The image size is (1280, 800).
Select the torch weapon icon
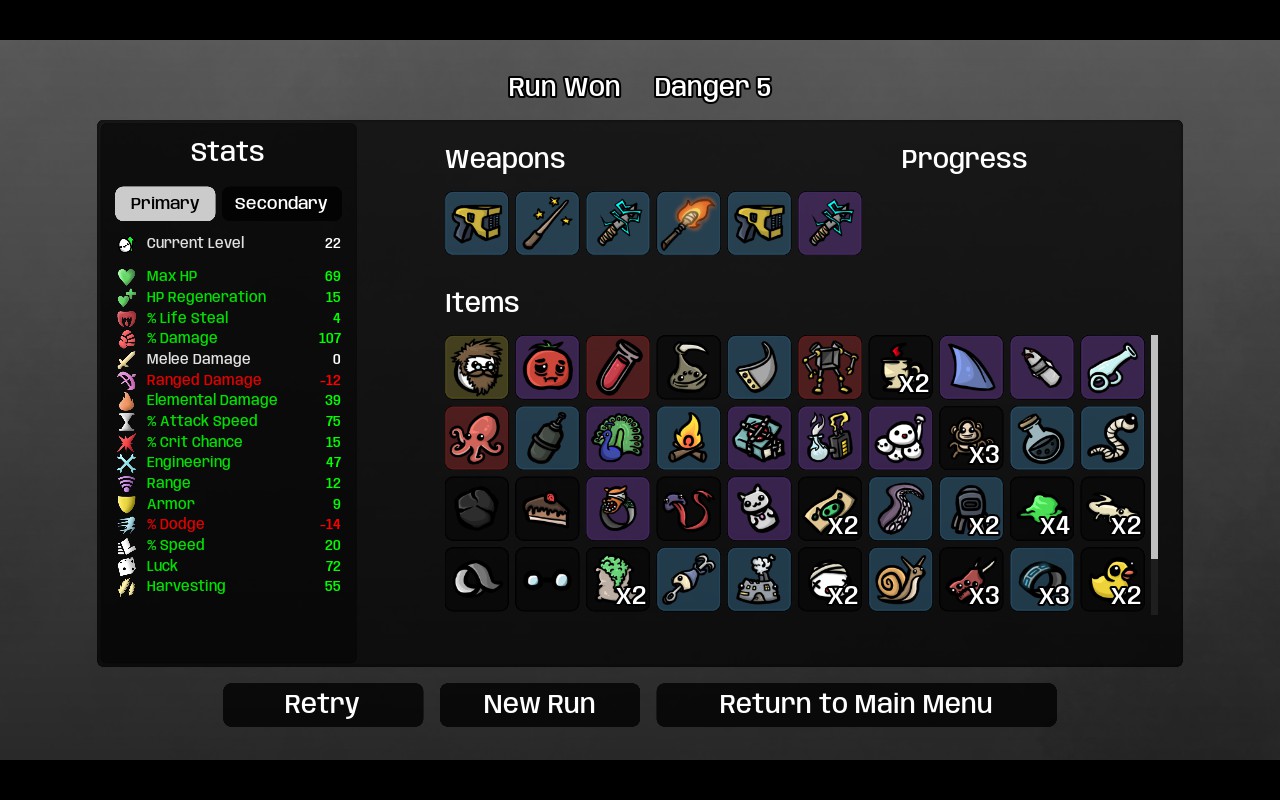point(689,224)
